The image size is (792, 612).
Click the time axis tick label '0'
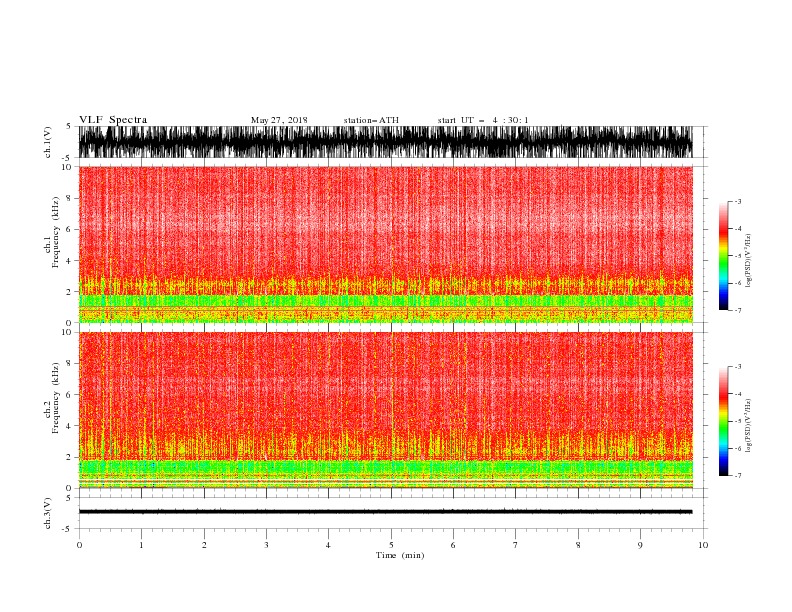pos(79,545)
